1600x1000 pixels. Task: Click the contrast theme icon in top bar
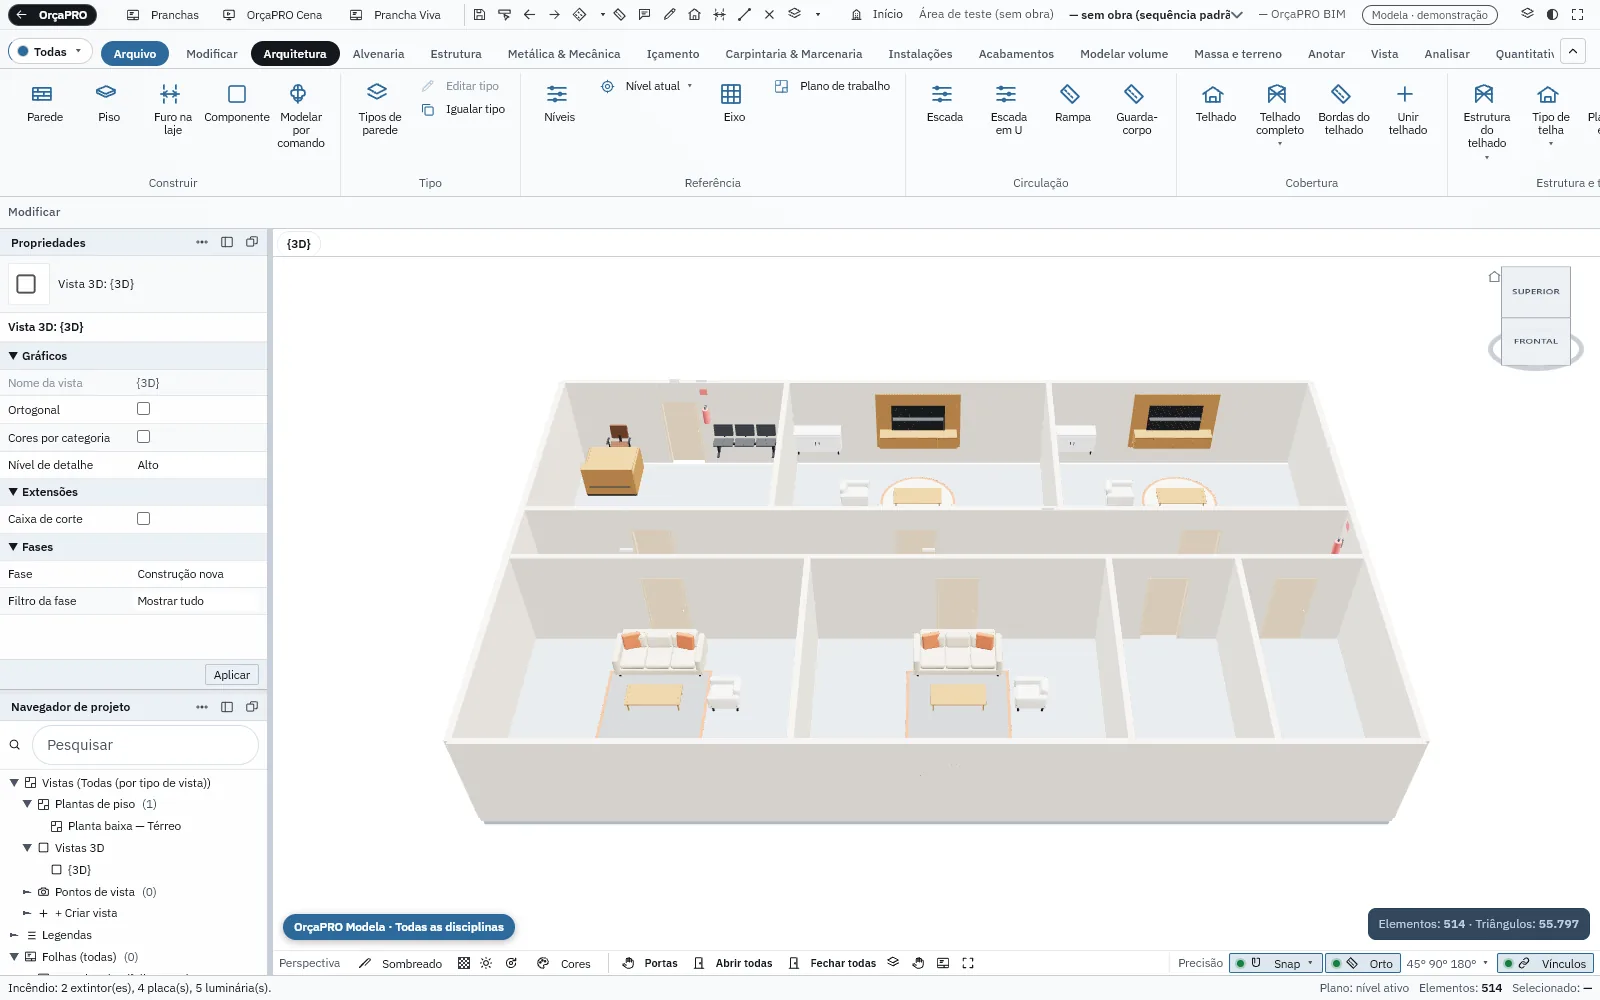coord(1552,15)
